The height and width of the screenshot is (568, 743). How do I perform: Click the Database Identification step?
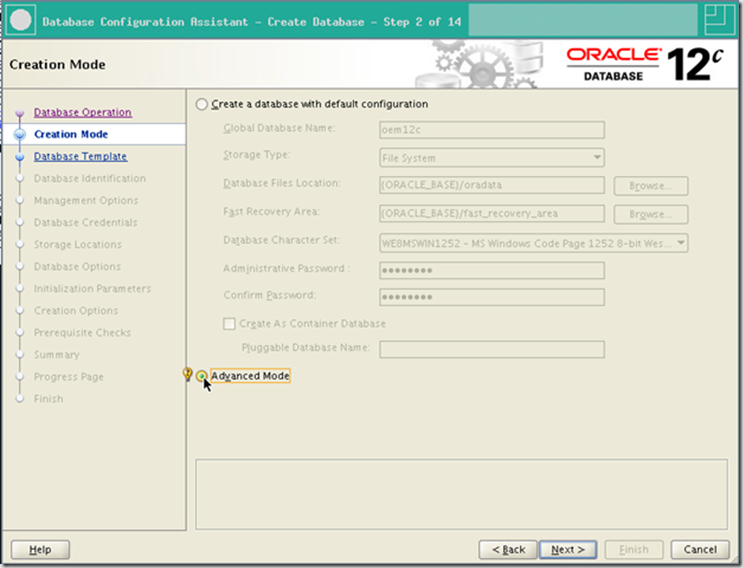click(90, 179)
